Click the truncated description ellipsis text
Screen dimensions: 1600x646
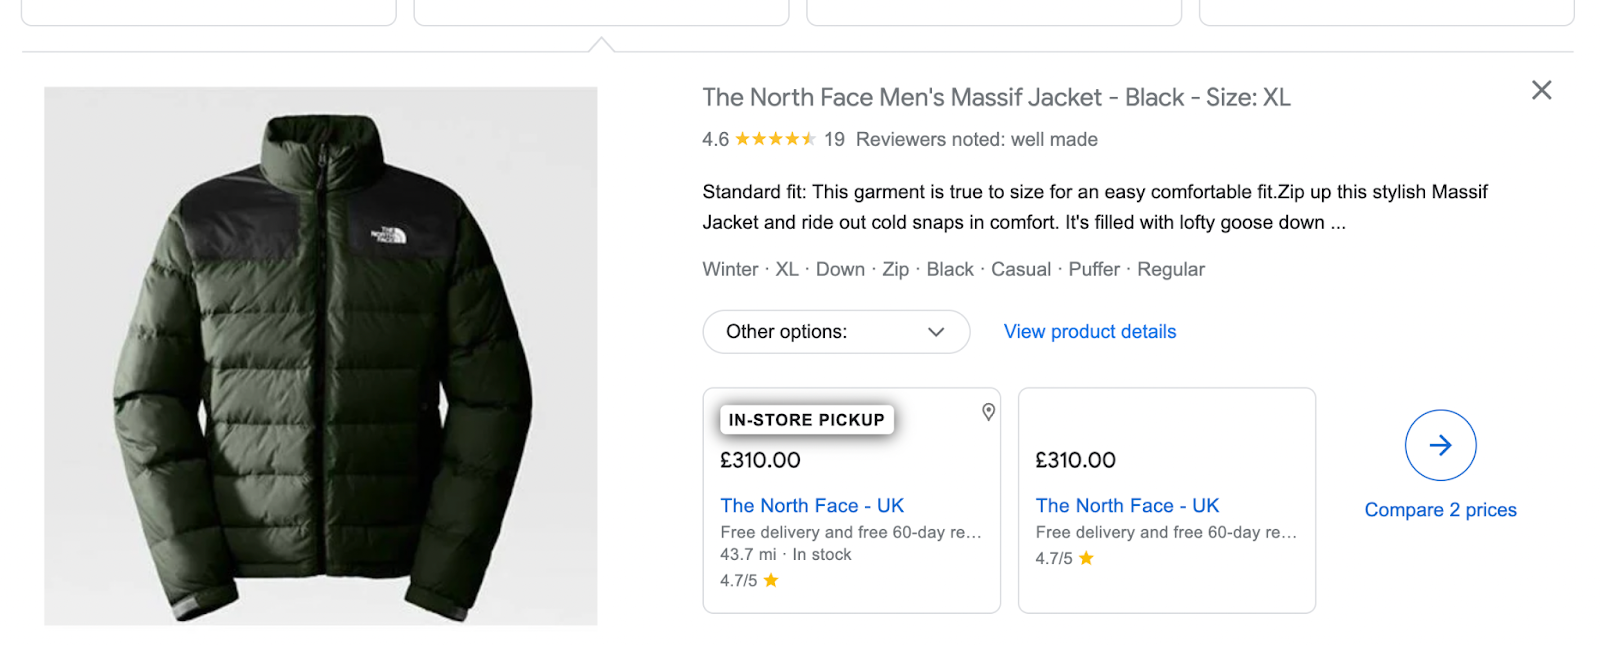point(1337,223)
